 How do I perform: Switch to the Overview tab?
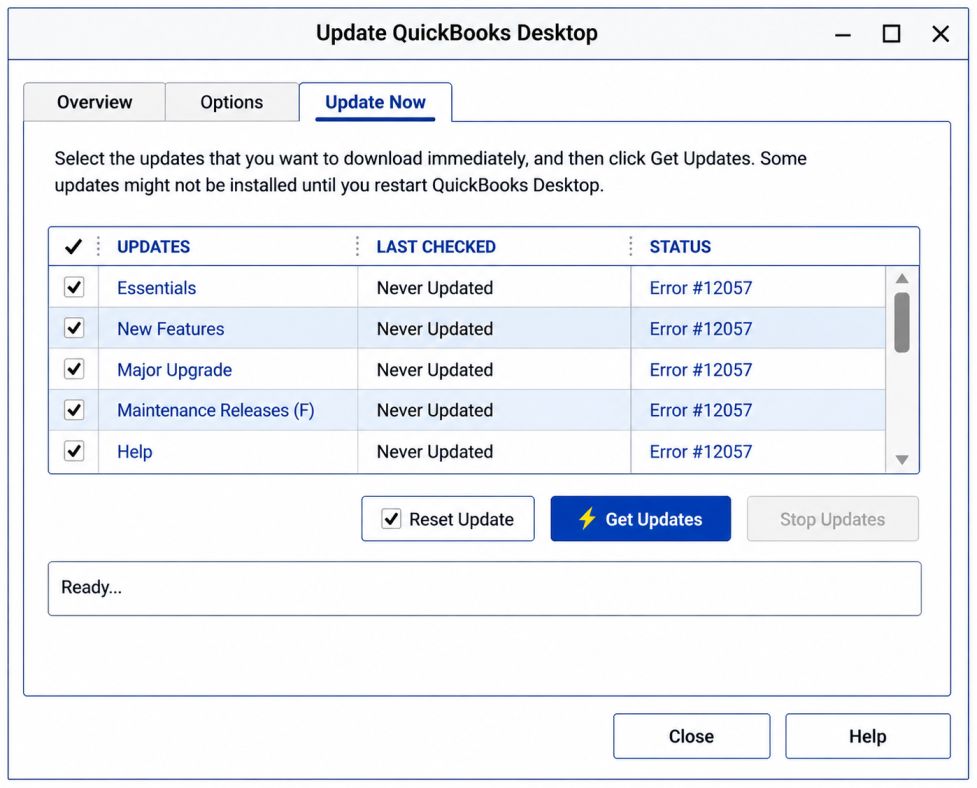(x=95, y=102)
